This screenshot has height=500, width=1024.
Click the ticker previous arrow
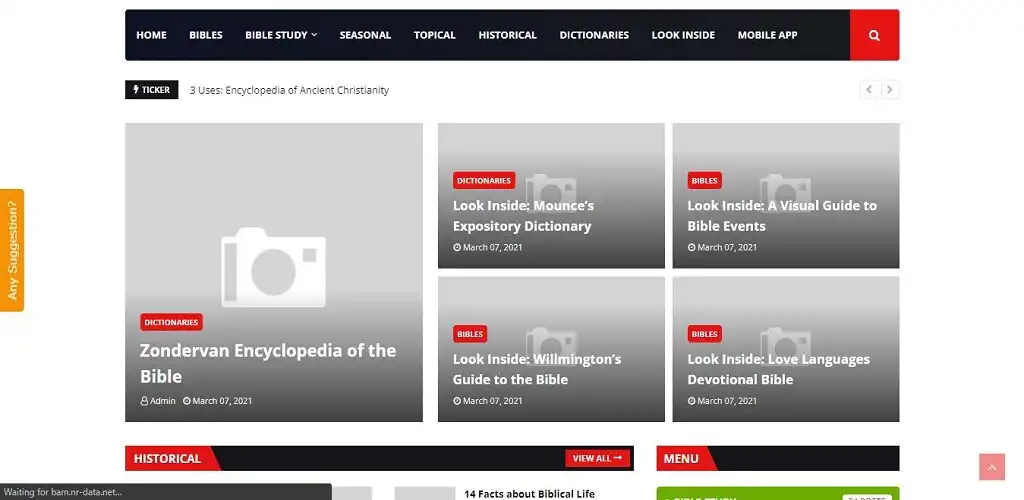pyautogui.click(x=868, y=90)
